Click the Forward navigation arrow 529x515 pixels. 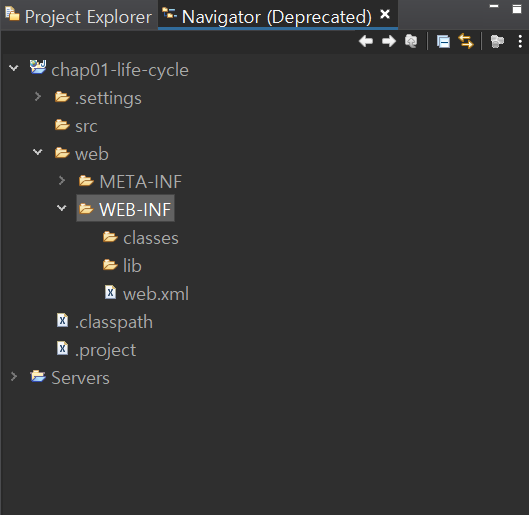[x=389, y=41]
